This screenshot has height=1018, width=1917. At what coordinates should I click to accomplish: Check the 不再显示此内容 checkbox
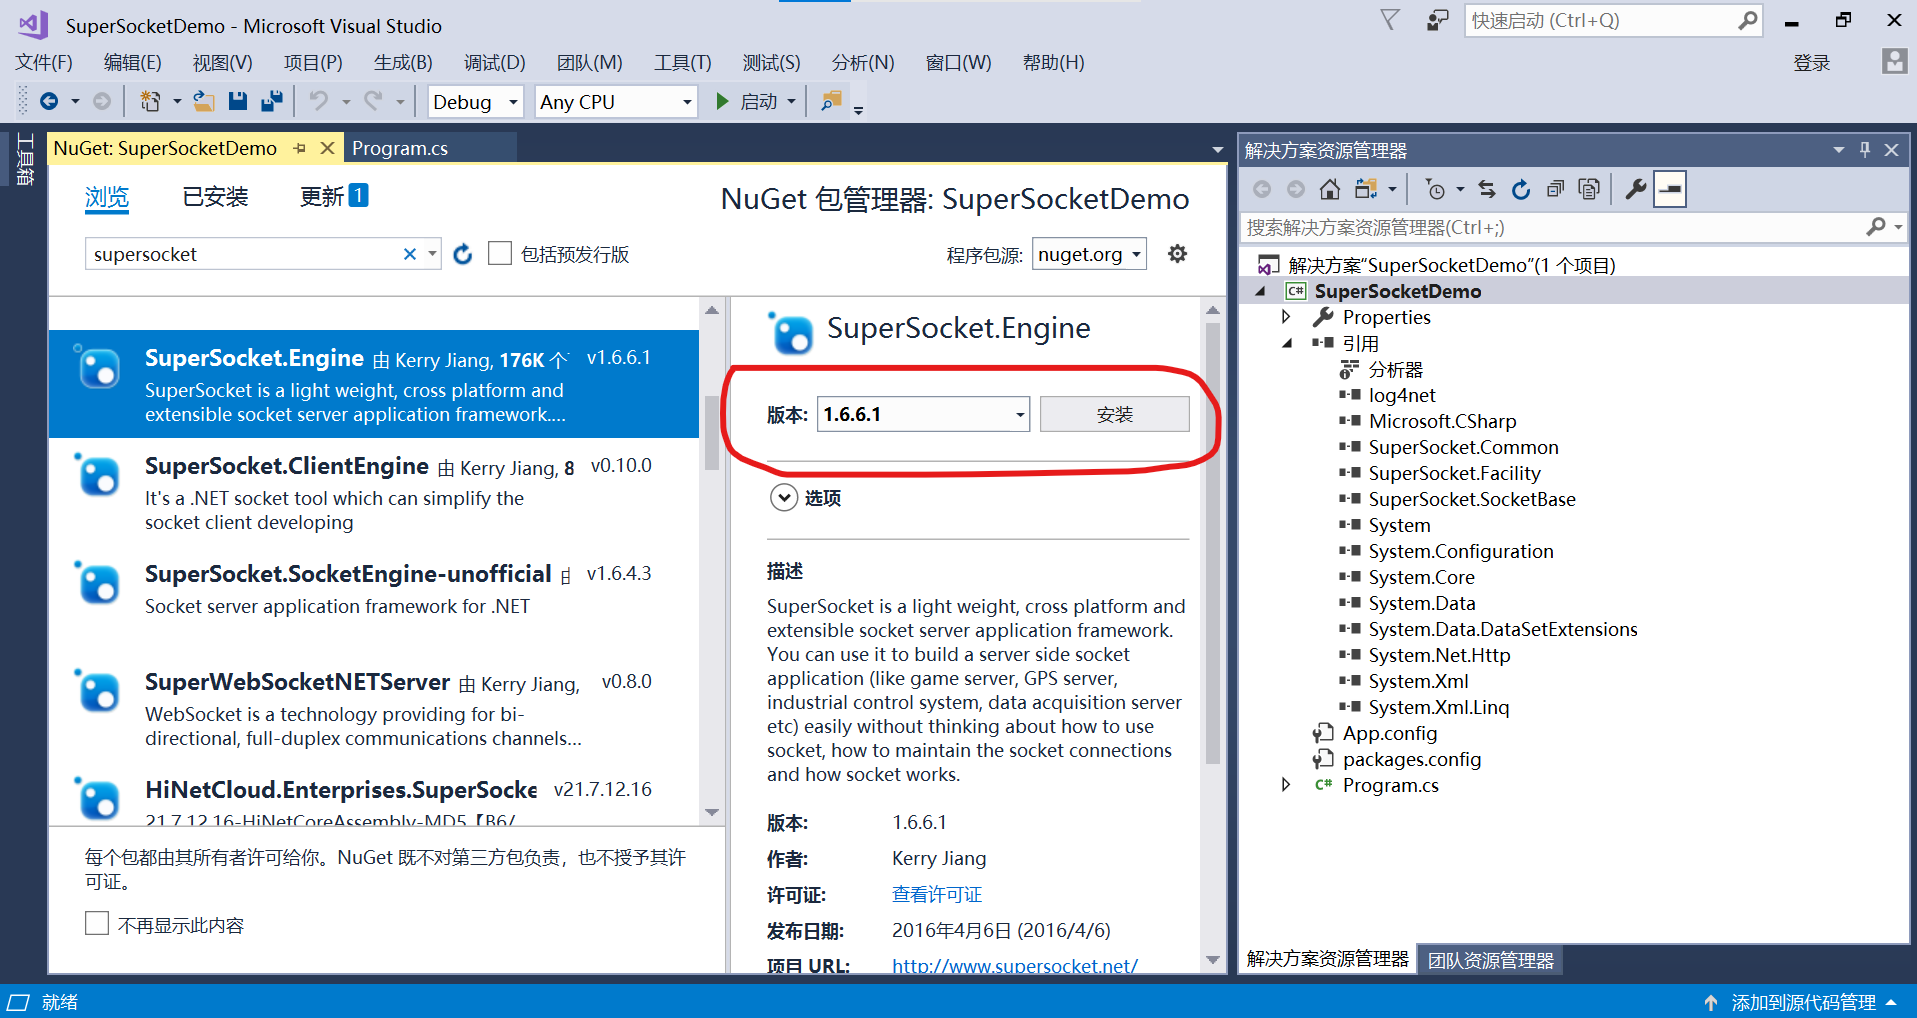(x=97, y=923)
